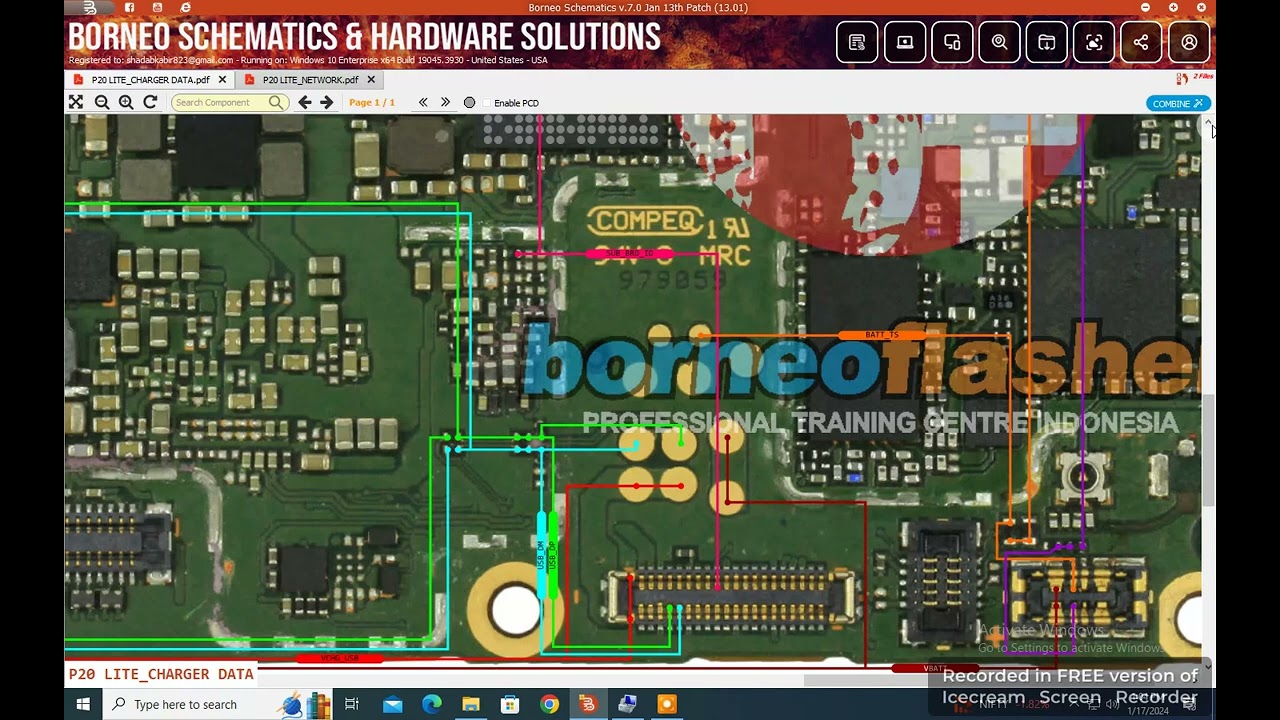
Task: Open the schematic document list icon
Action: [857, 43]
